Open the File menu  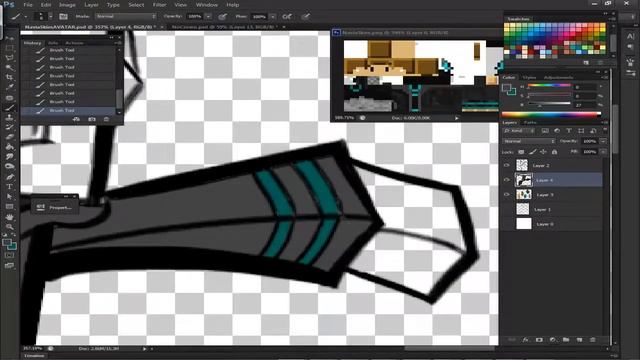pos(28,5)
